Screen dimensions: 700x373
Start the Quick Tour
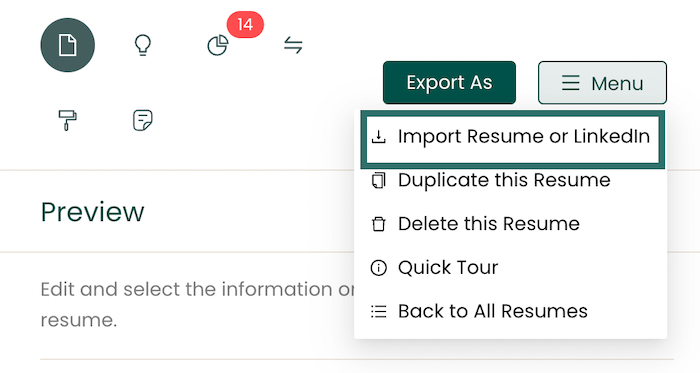point(510,267)
